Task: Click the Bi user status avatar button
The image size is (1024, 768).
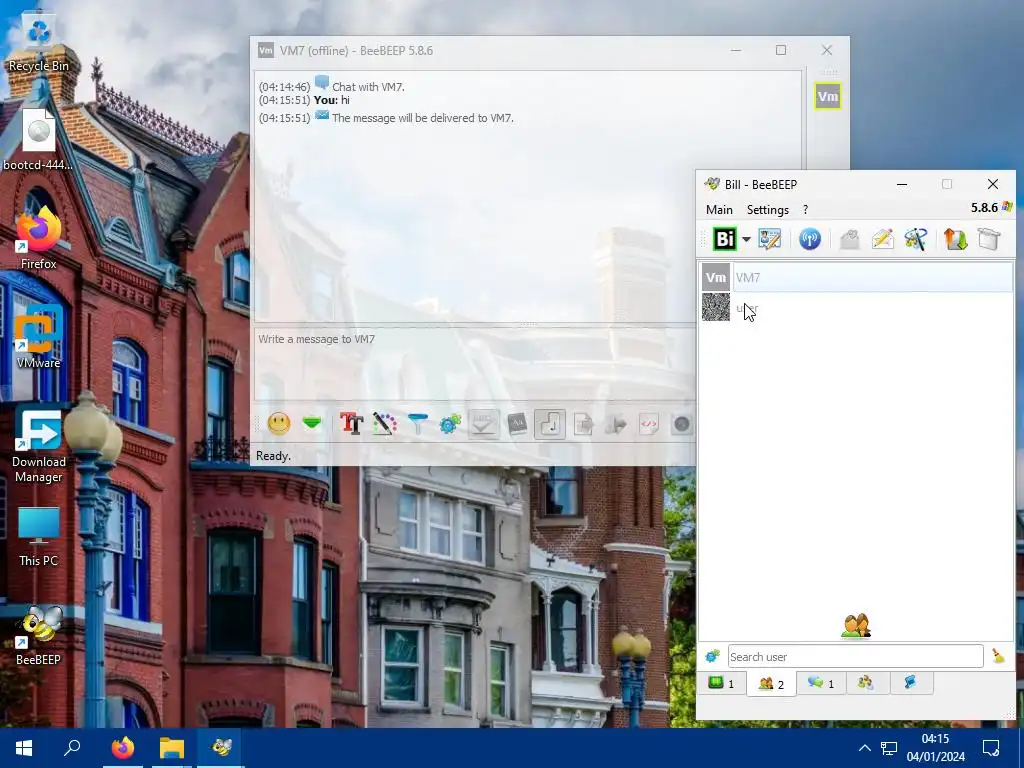Action: [724, 239]
